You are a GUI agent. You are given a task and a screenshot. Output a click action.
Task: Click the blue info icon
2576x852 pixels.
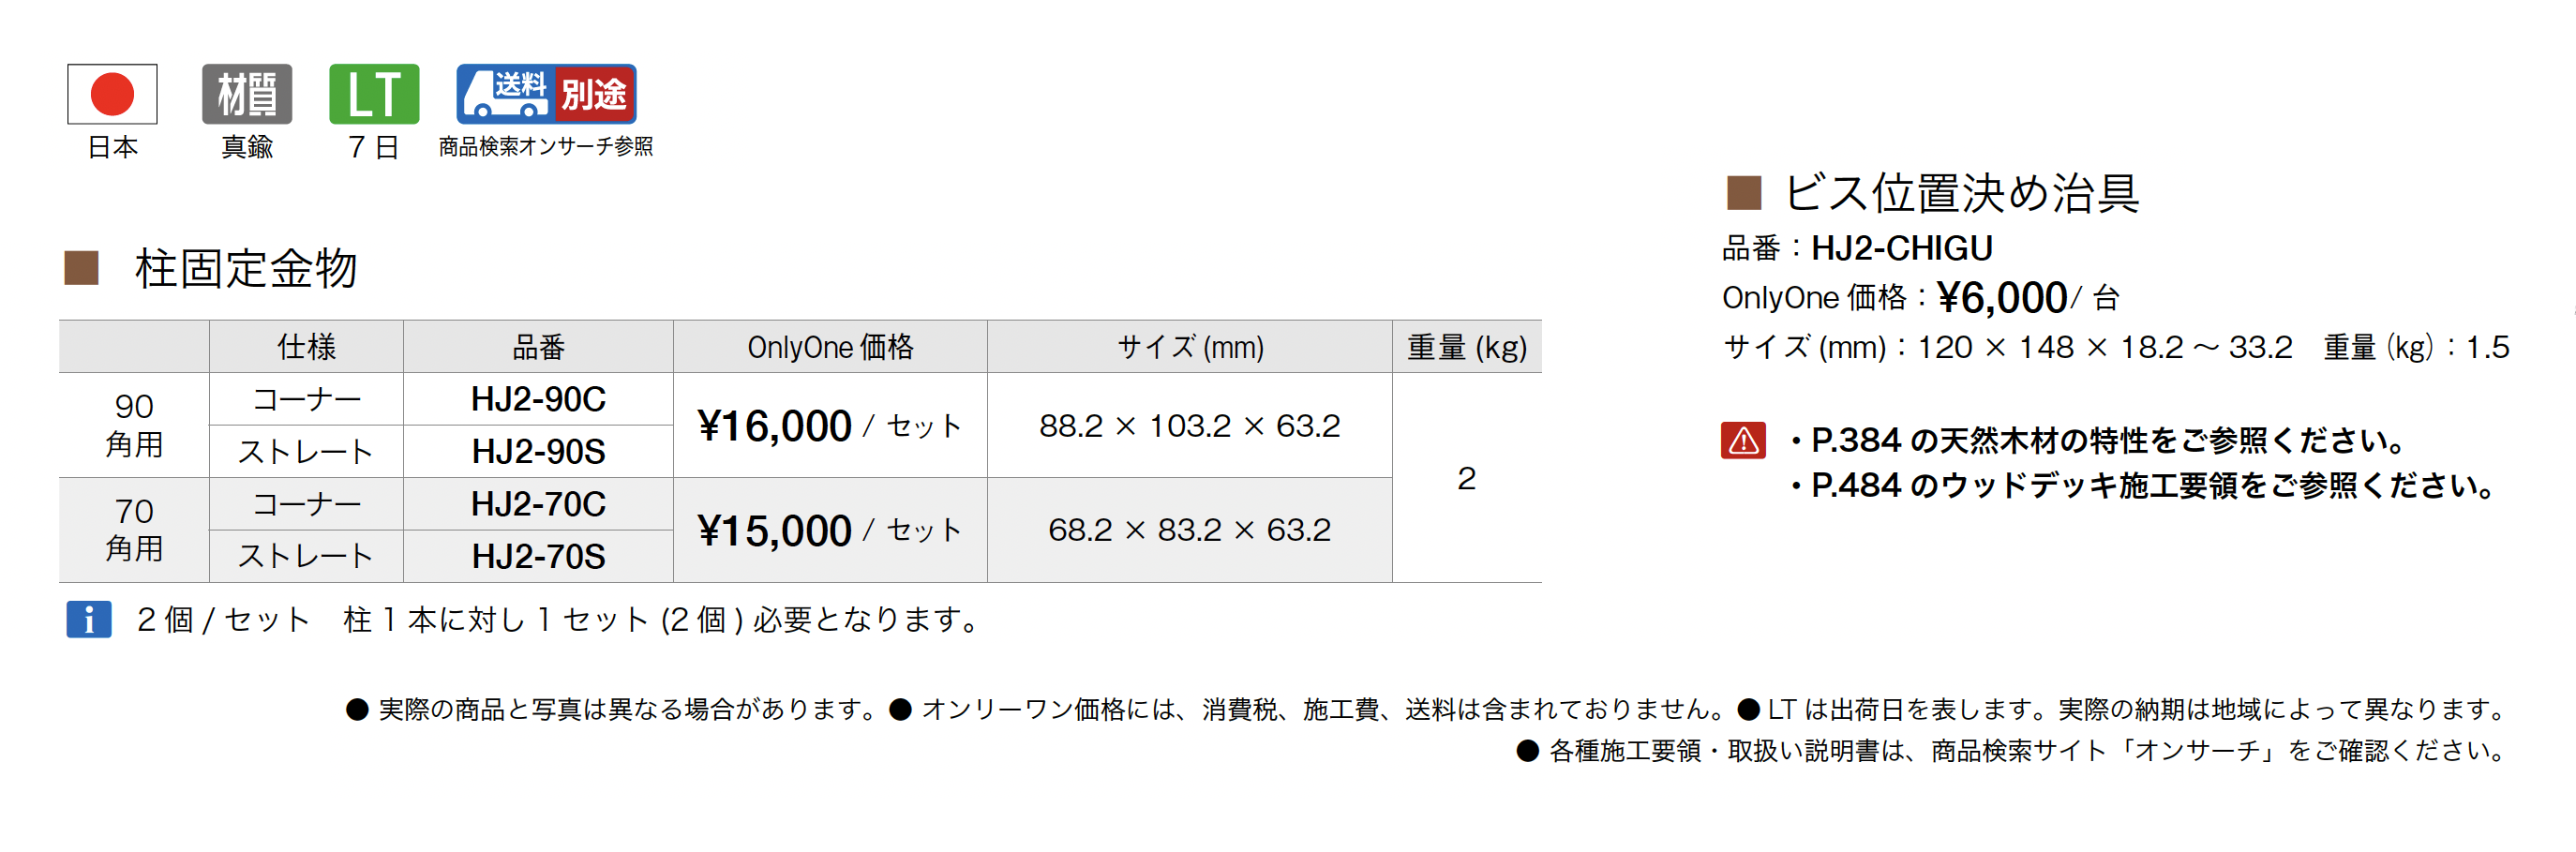[89, 619]
